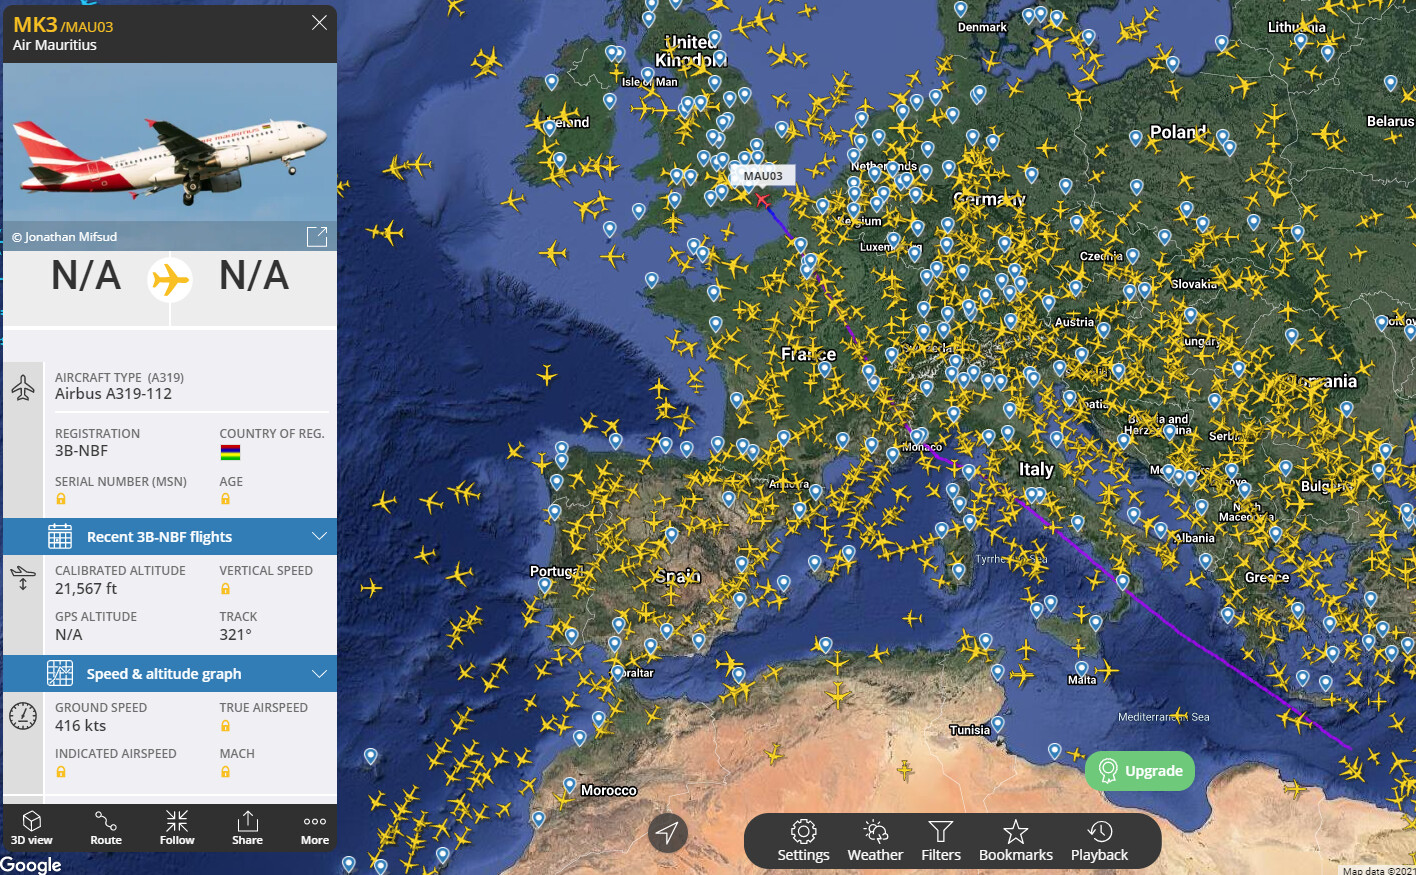Click the Air Mauritius airline name

point(55,45)
